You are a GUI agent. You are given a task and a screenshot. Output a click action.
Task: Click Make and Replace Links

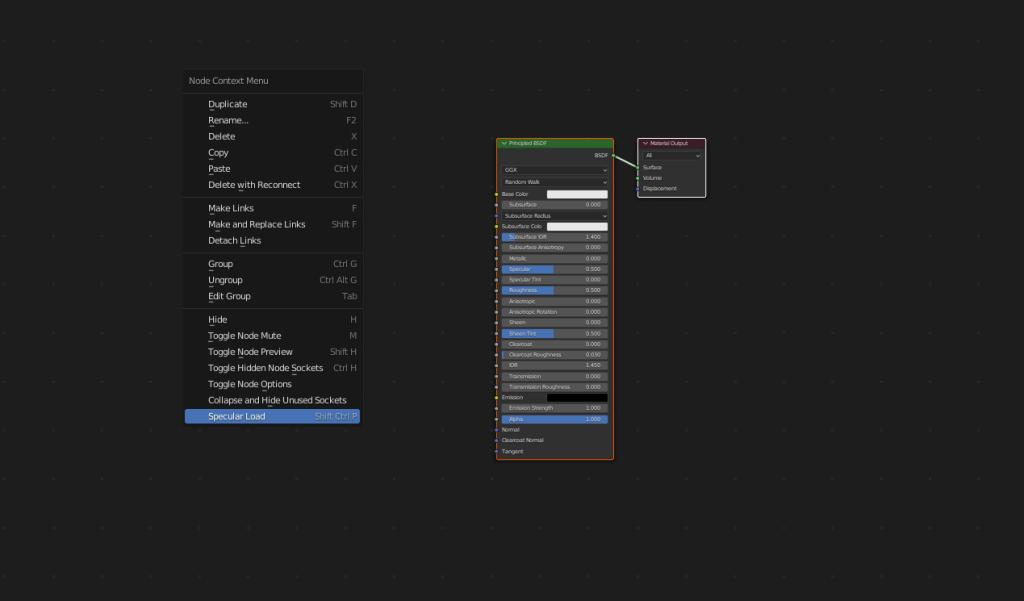click(x=256, y=224)
